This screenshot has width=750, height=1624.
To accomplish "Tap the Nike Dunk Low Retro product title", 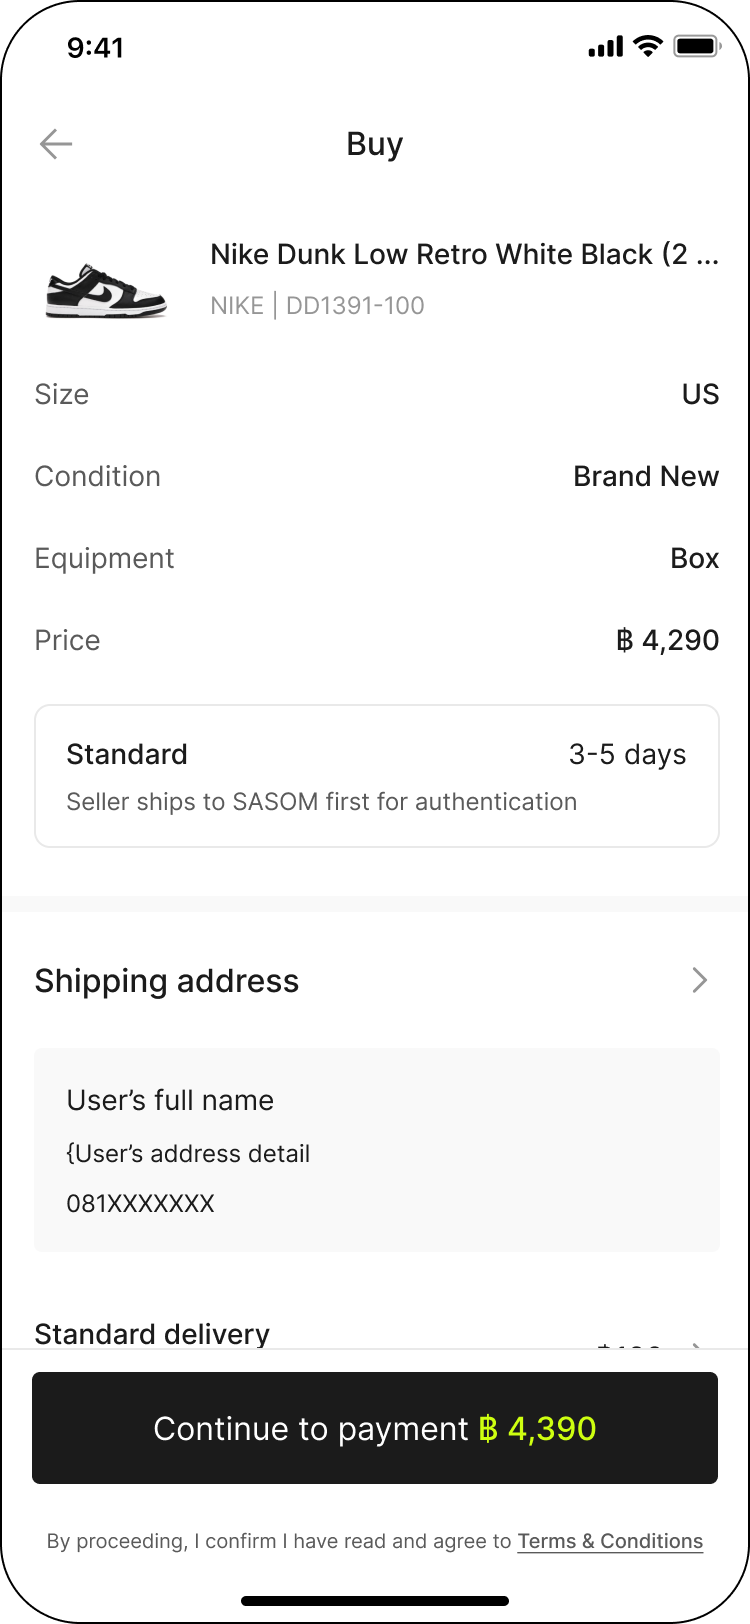I will coord(464,255).
